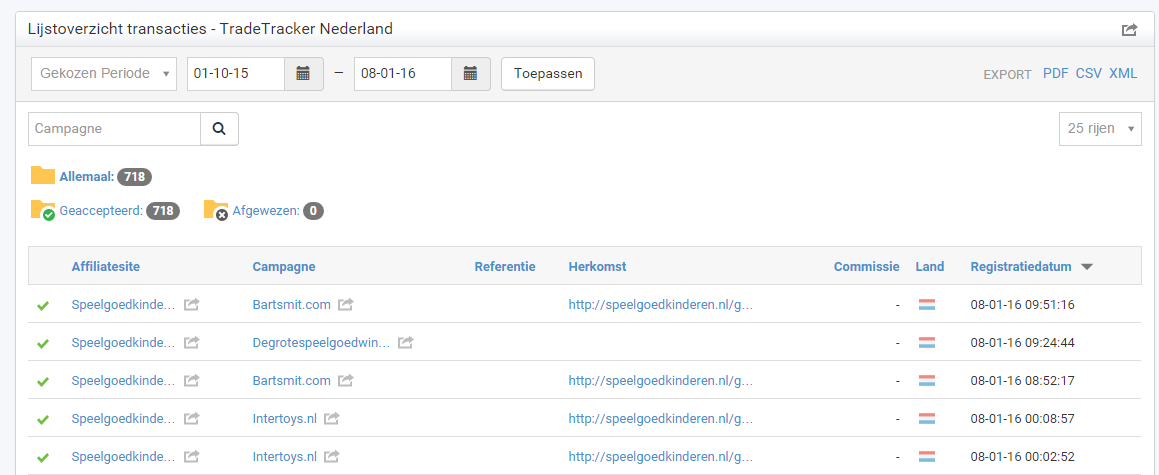Open affiliatesite share icon in 00:02:52 row

(x=191, y=457)
